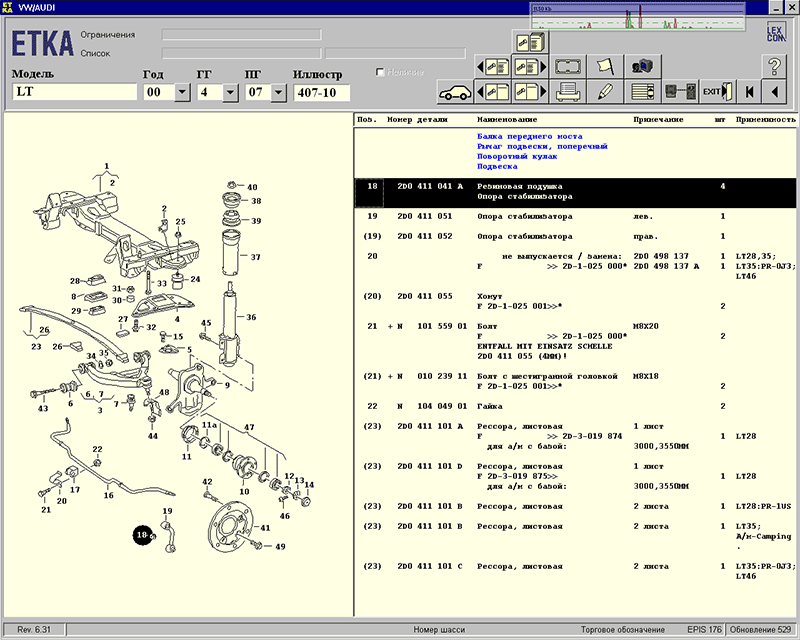
Task: Click the Ограничения input field
Action: pos(241,35)
